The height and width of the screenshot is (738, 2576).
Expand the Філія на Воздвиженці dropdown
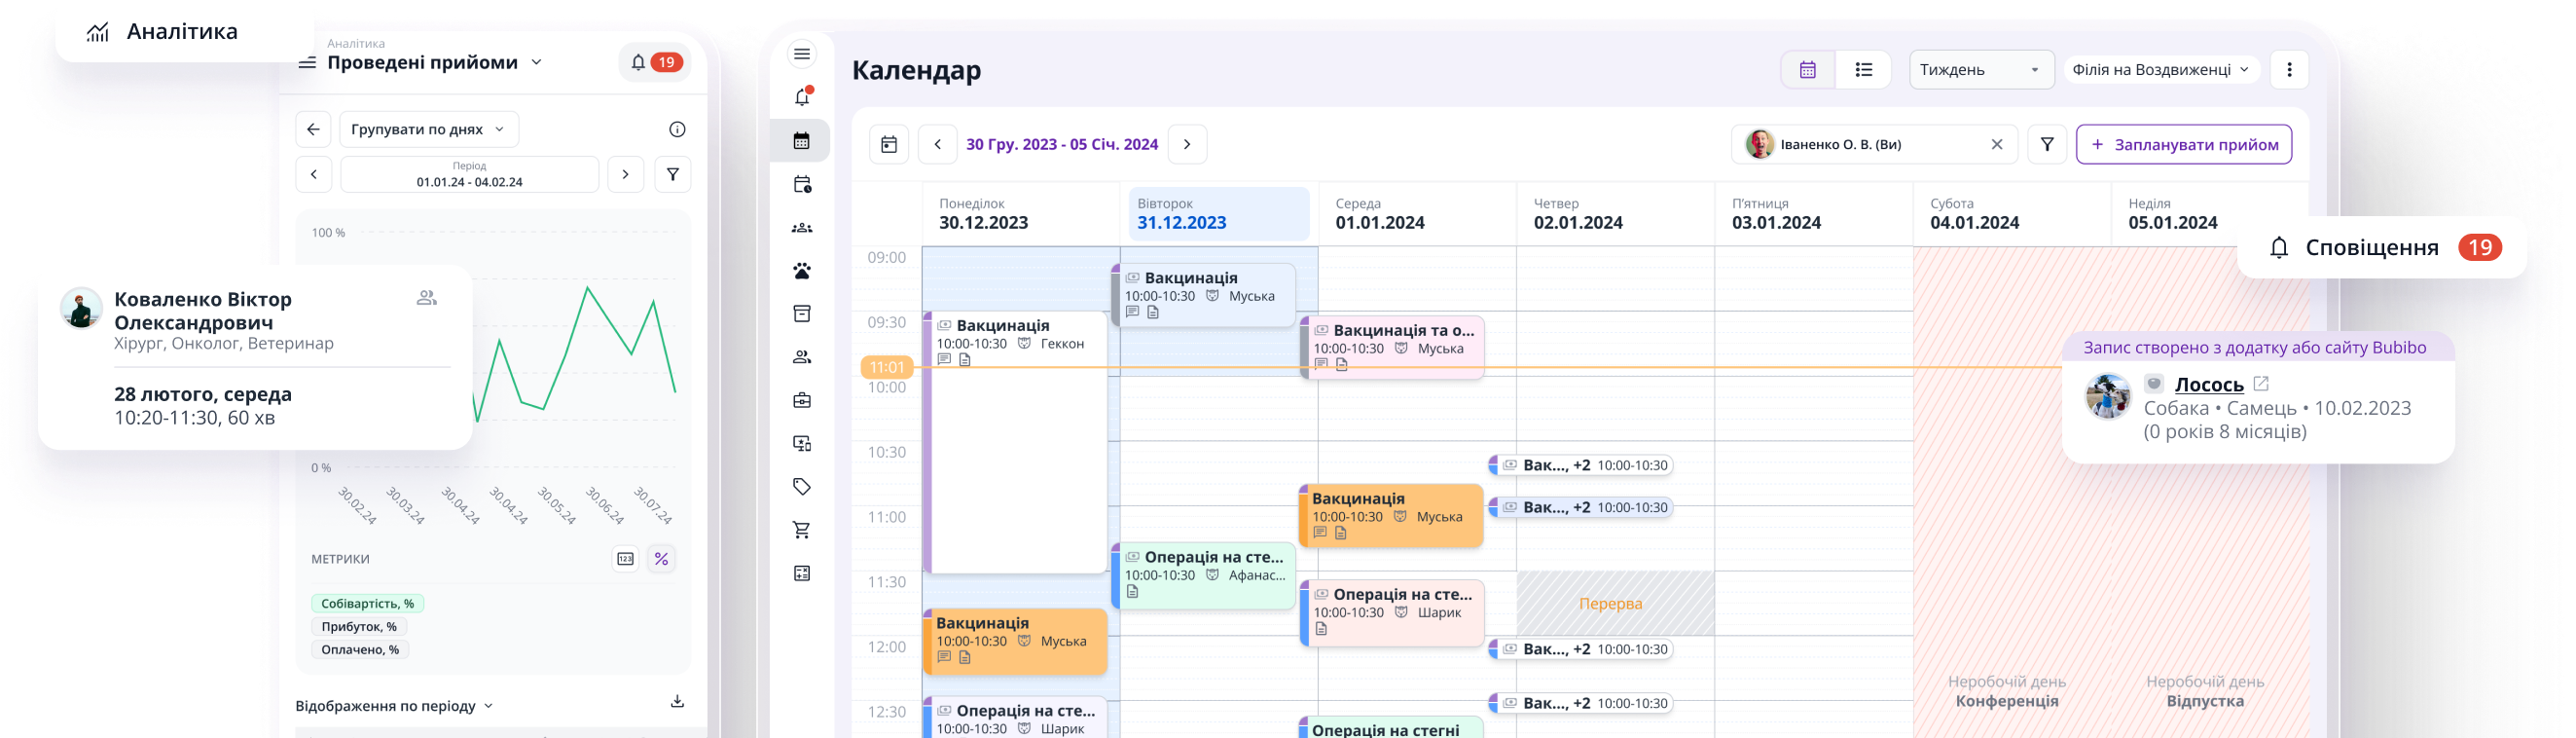pos(2160,70)
